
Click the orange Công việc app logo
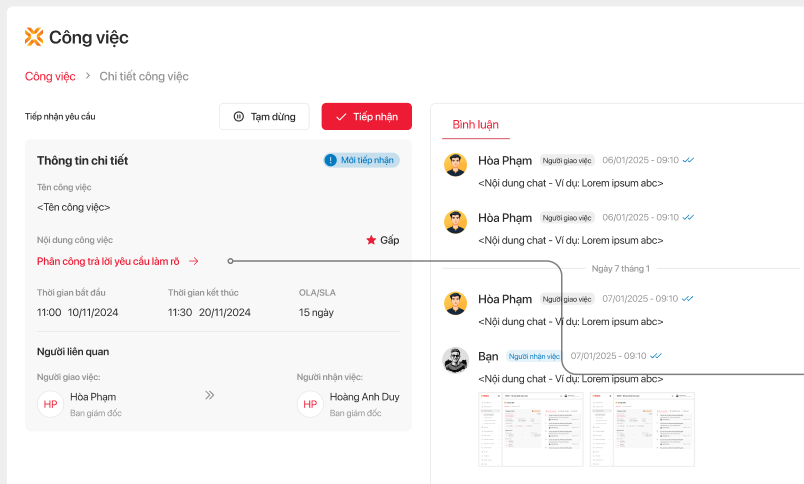pos(34,37)
